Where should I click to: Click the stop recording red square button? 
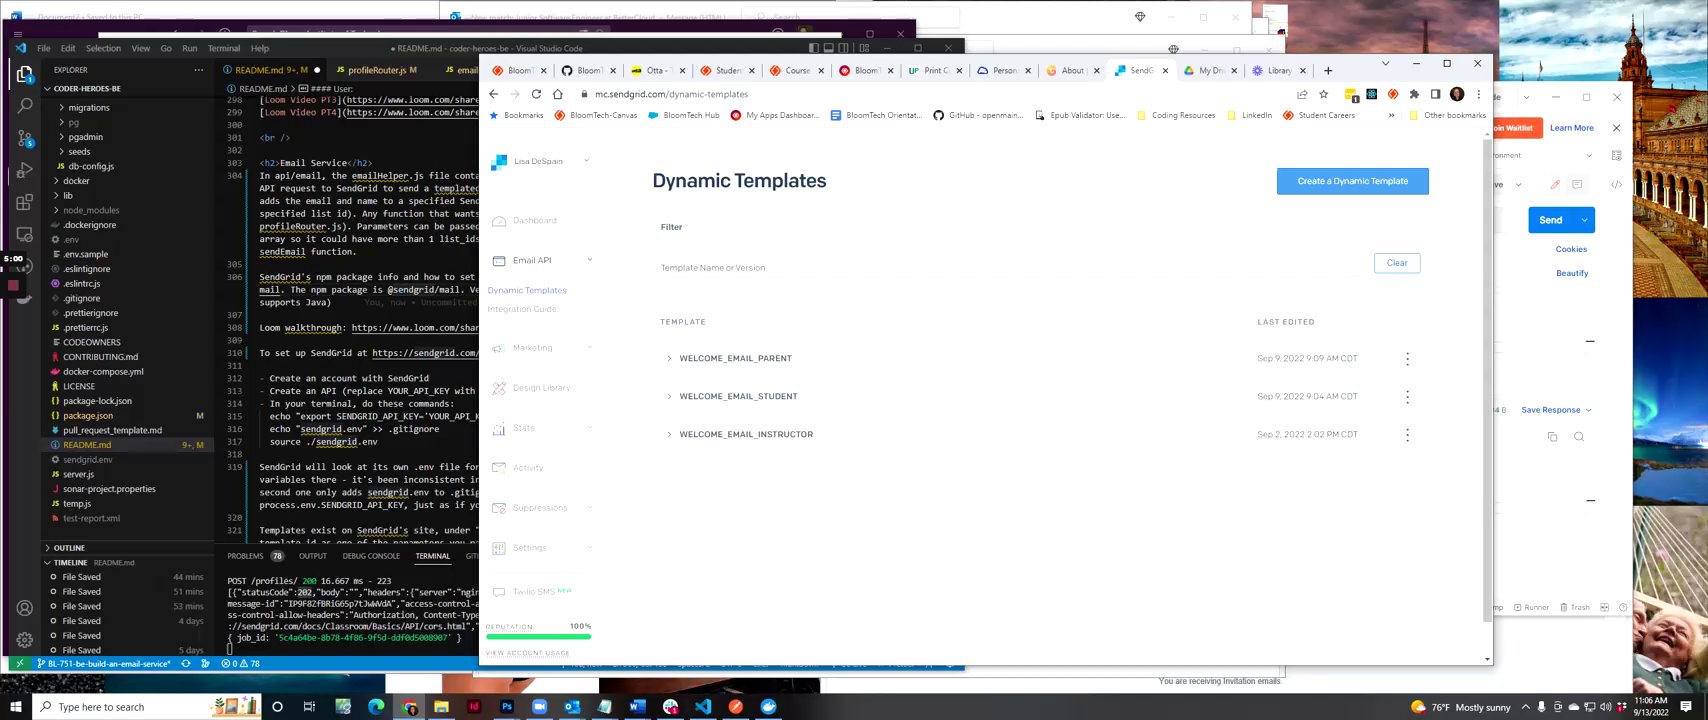point(13,285)
